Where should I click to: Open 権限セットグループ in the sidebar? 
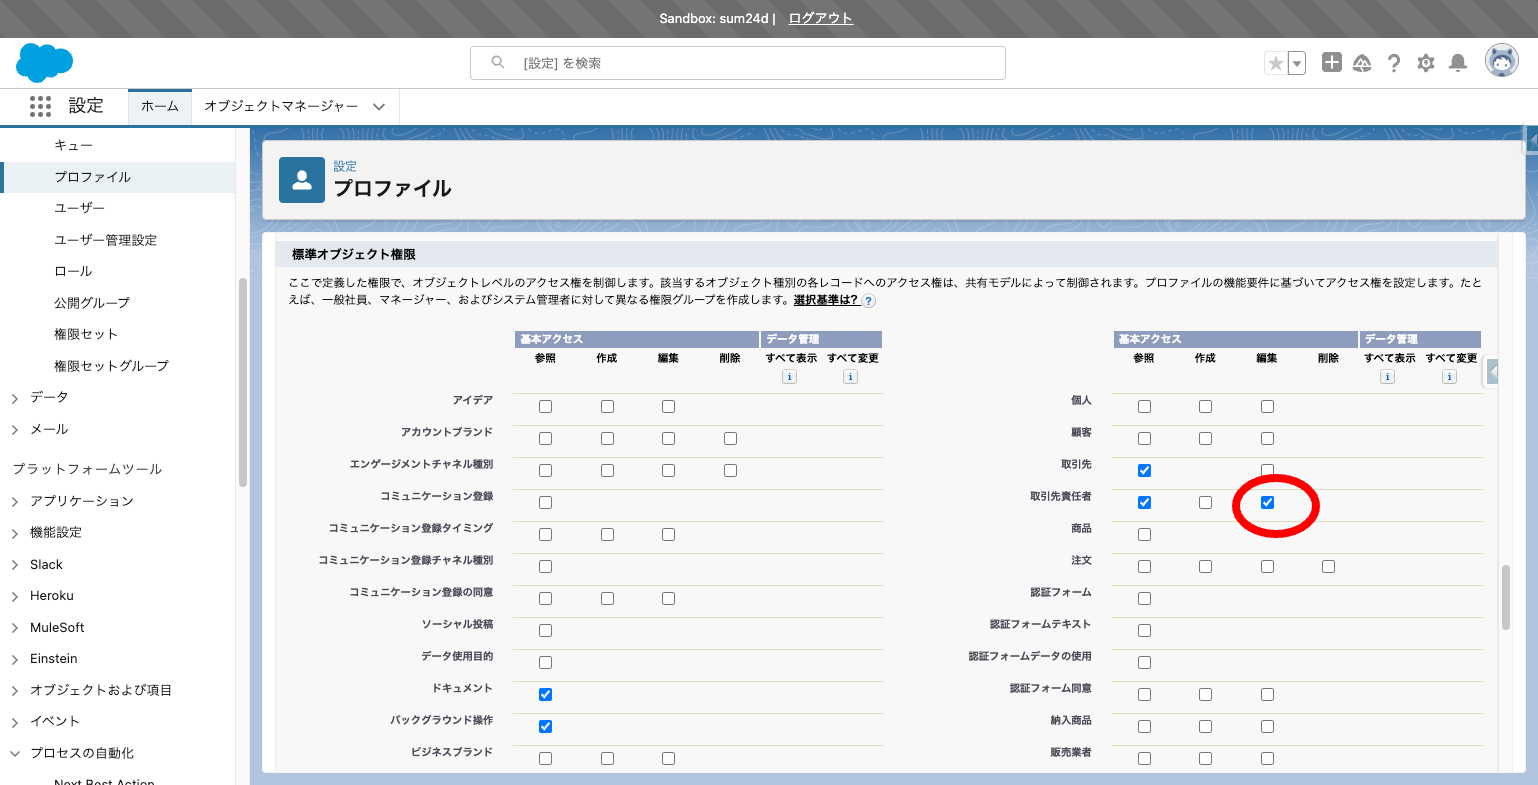(112, 366)
